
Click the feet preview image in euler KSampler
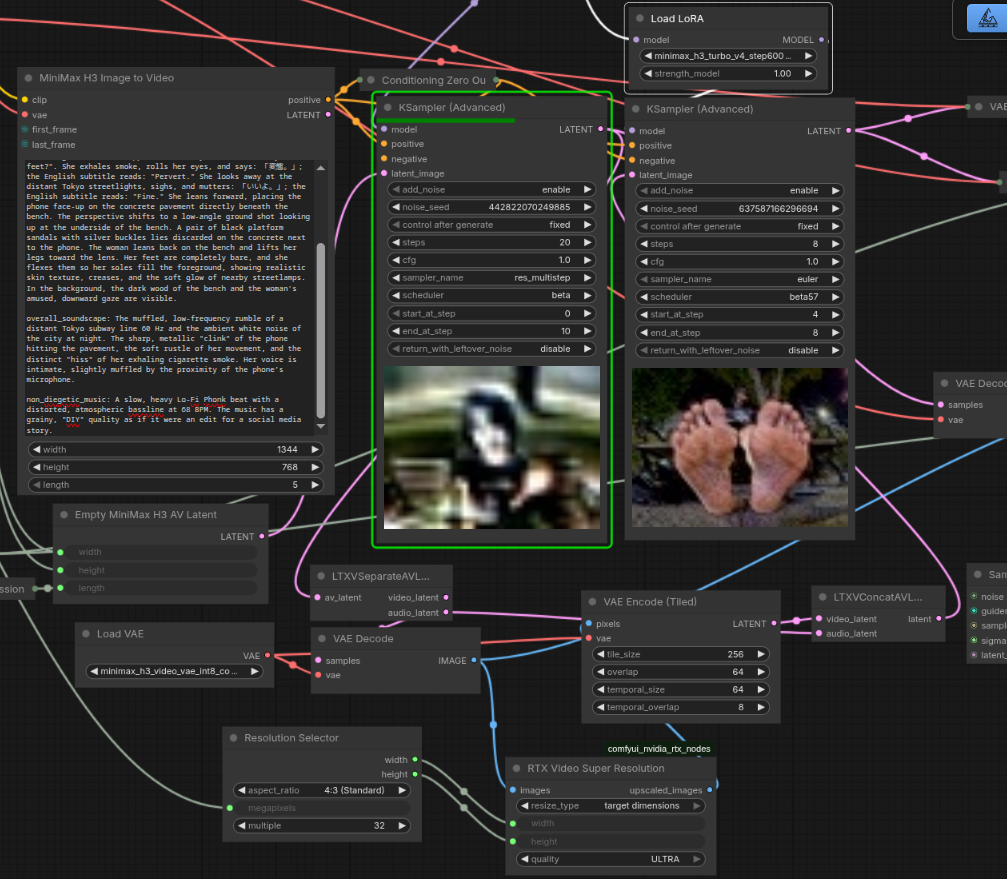(x=739, y=448)
